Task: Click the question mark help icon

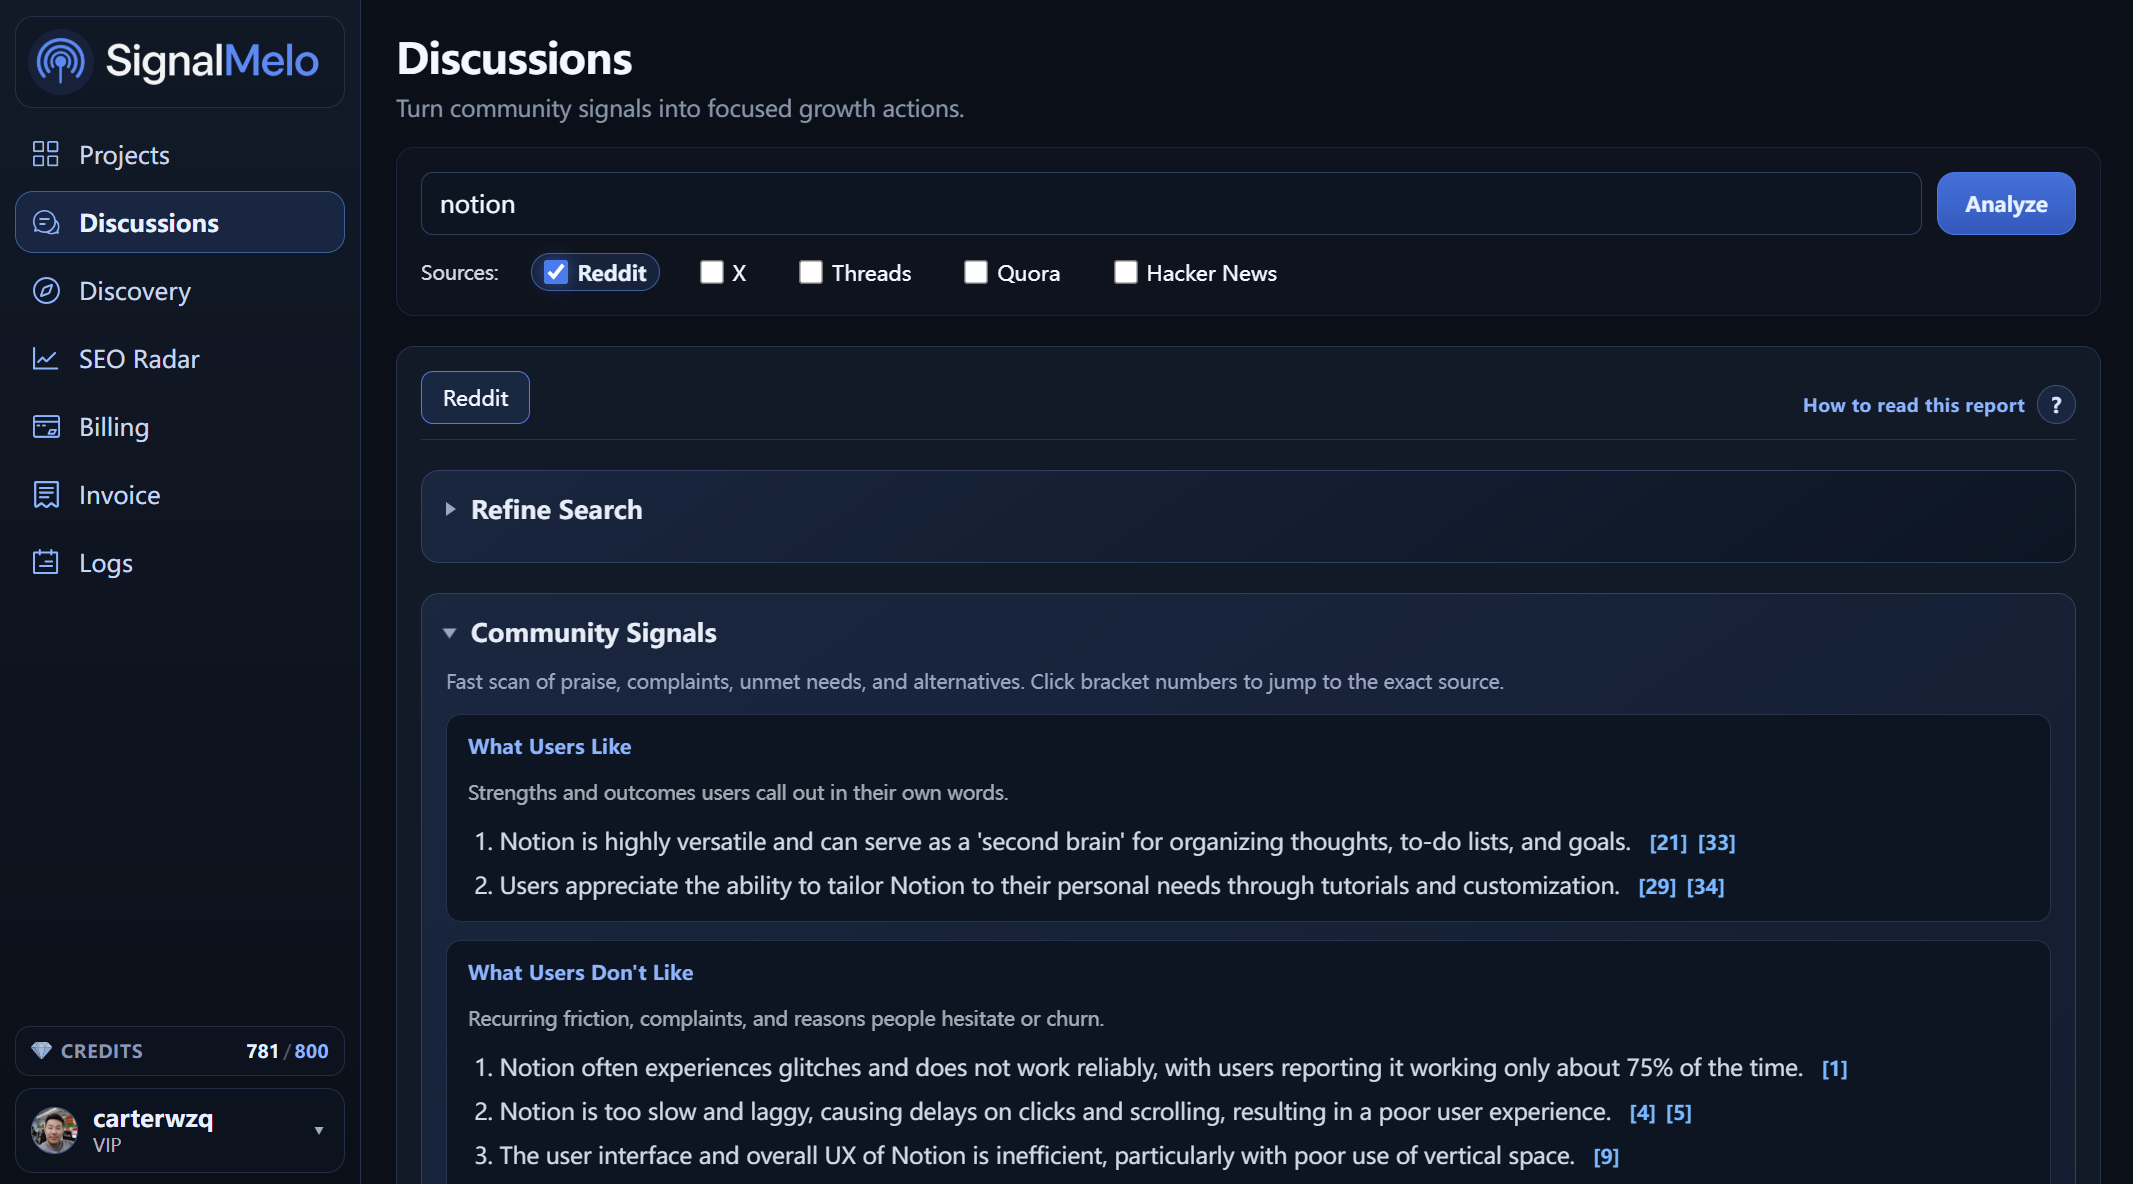Action: [x=2056, y=405]
